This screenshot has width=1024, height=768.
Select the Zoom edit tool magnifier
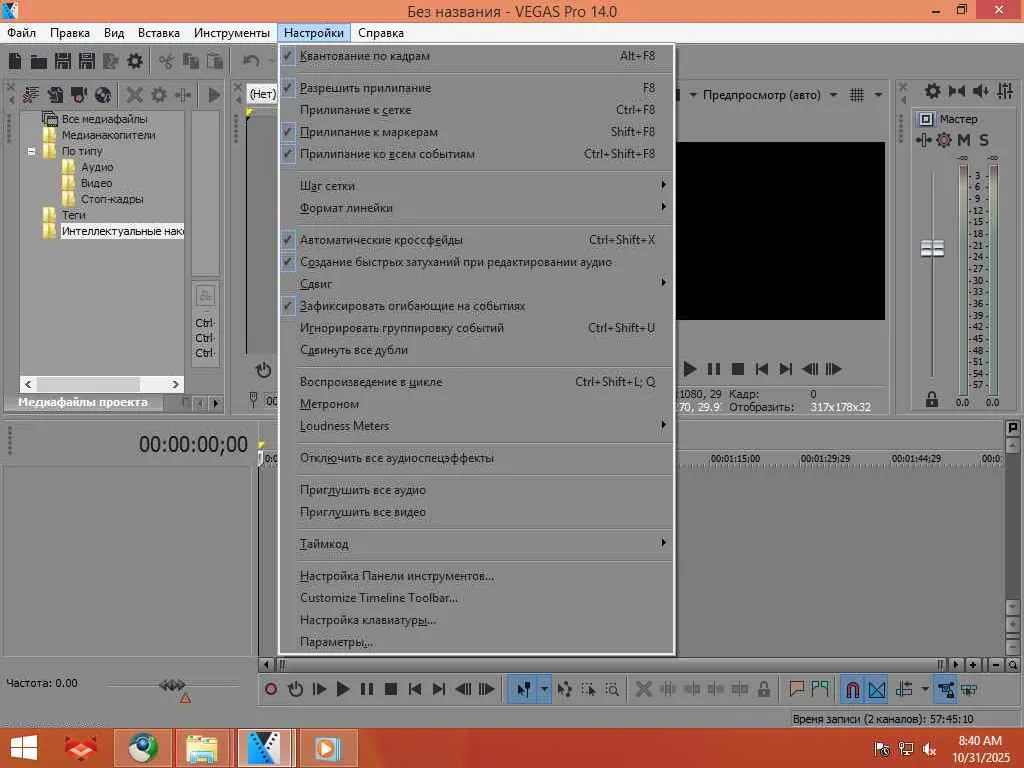pos(612,689)
